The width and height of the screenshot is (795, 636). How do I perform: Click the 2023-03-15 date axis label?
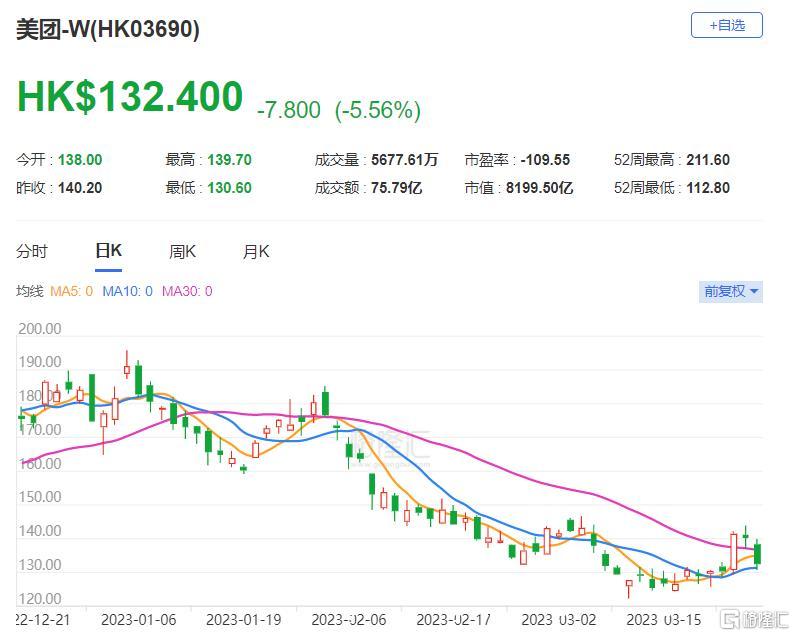664,620
